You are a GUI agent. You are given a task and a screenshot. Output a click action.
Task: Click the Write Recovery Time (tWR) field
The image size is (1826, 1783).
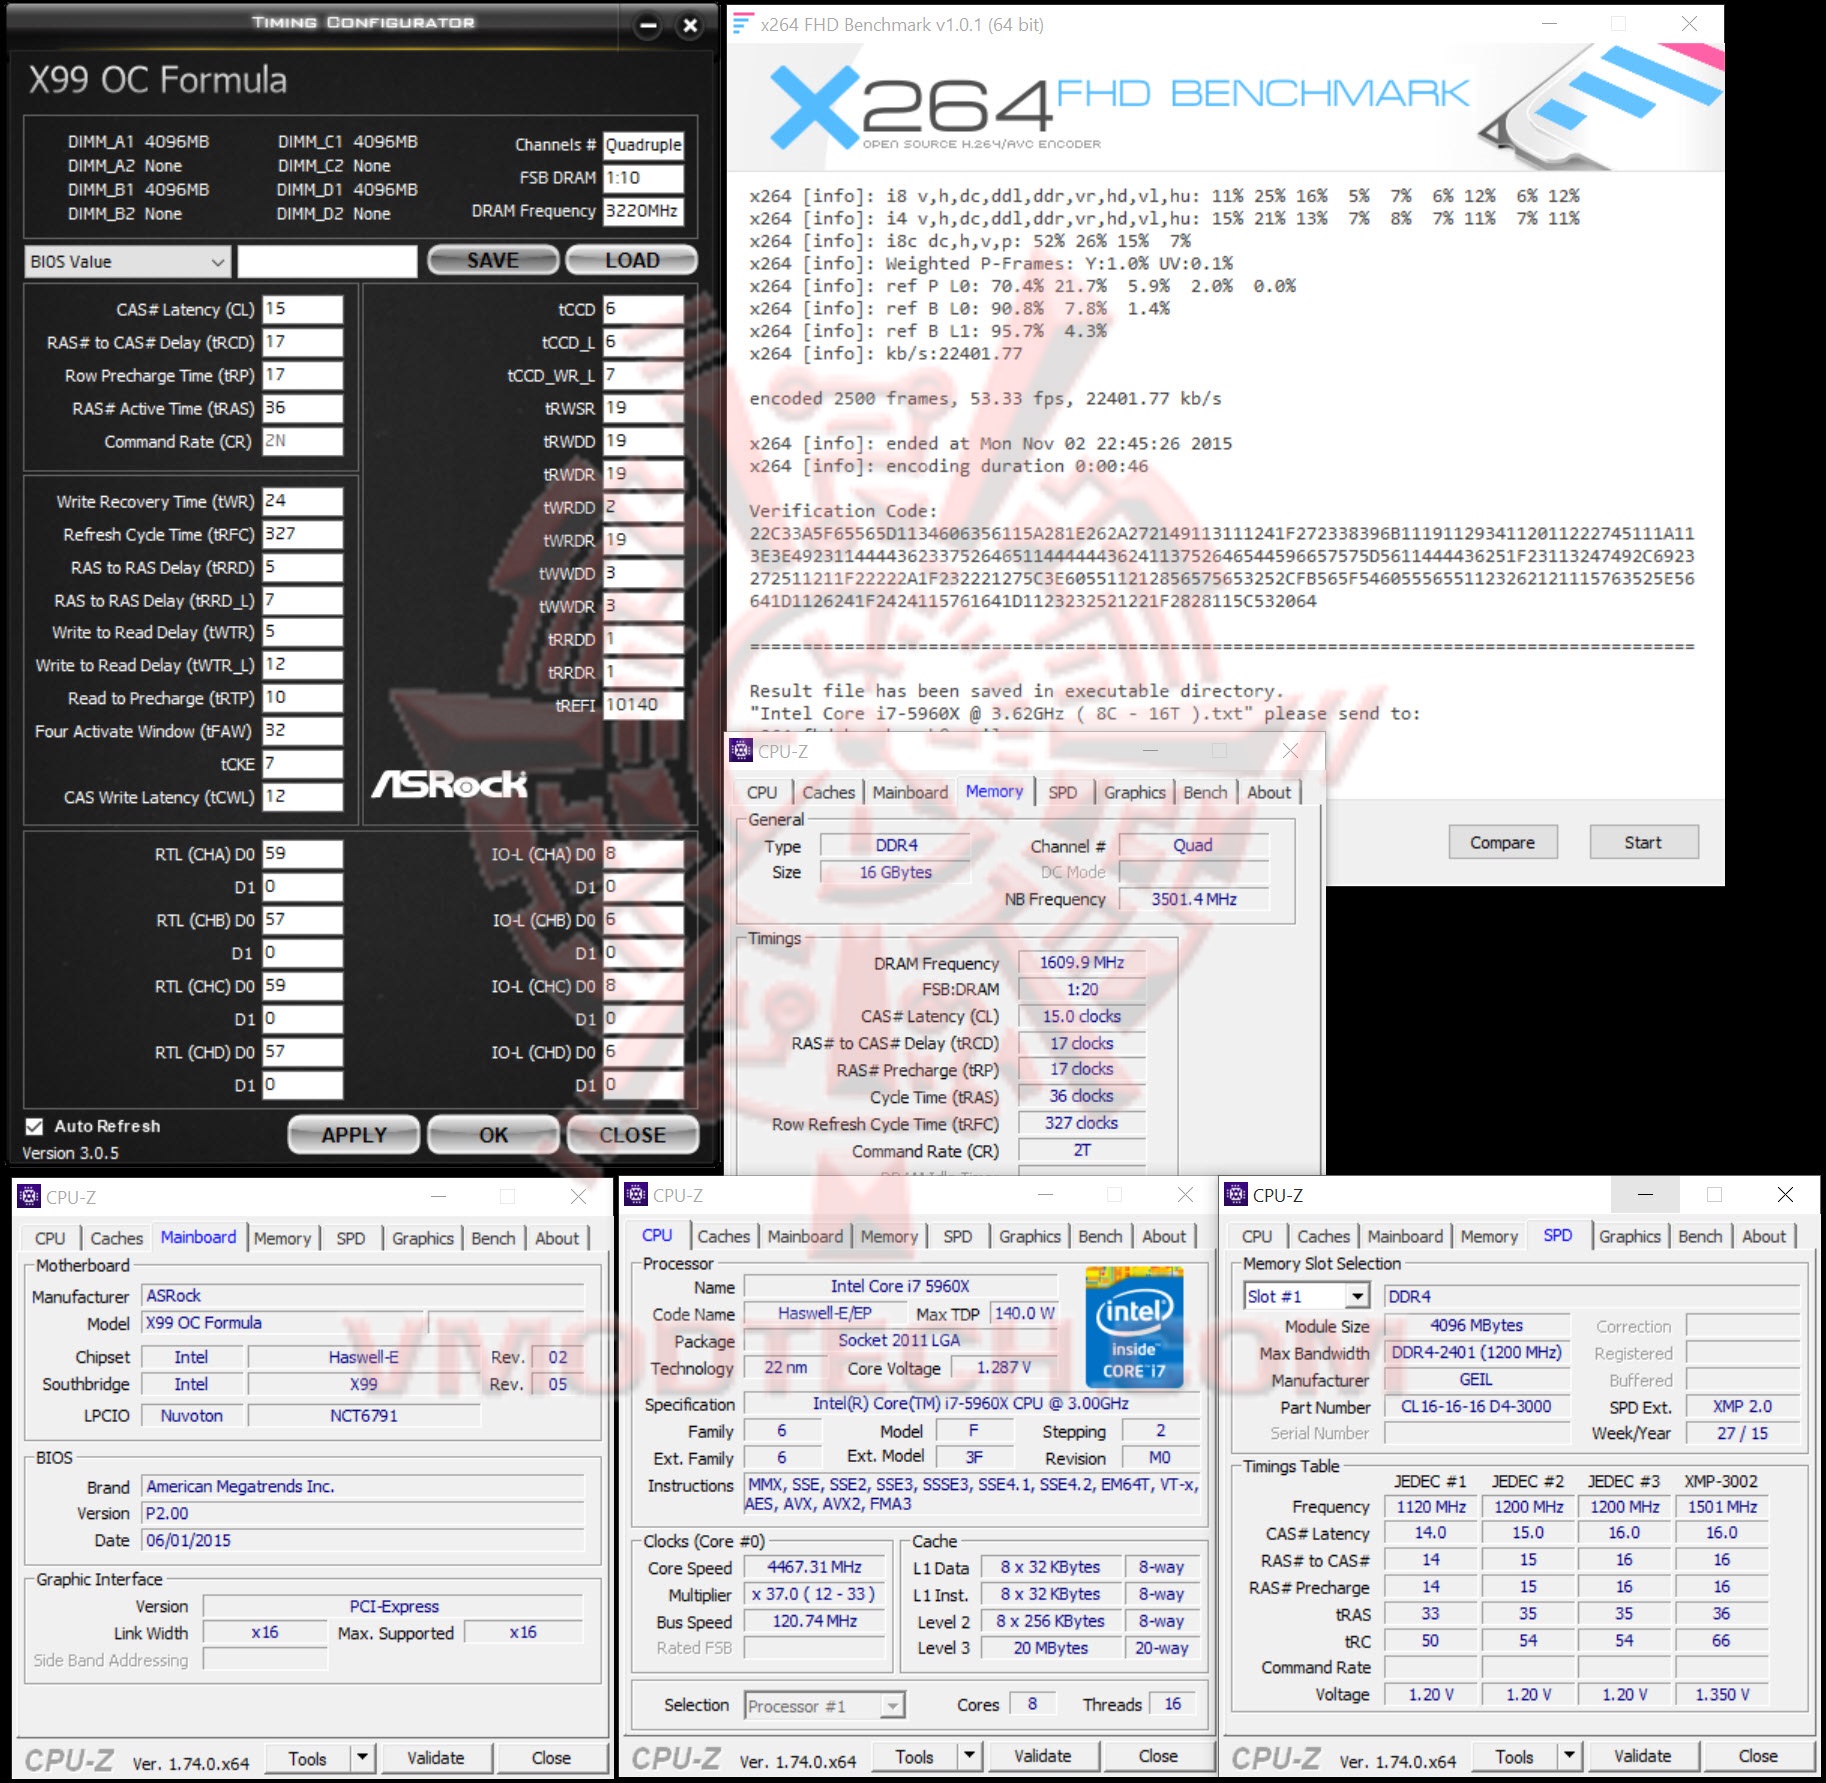pyautogui.click(x=303, y=501)
